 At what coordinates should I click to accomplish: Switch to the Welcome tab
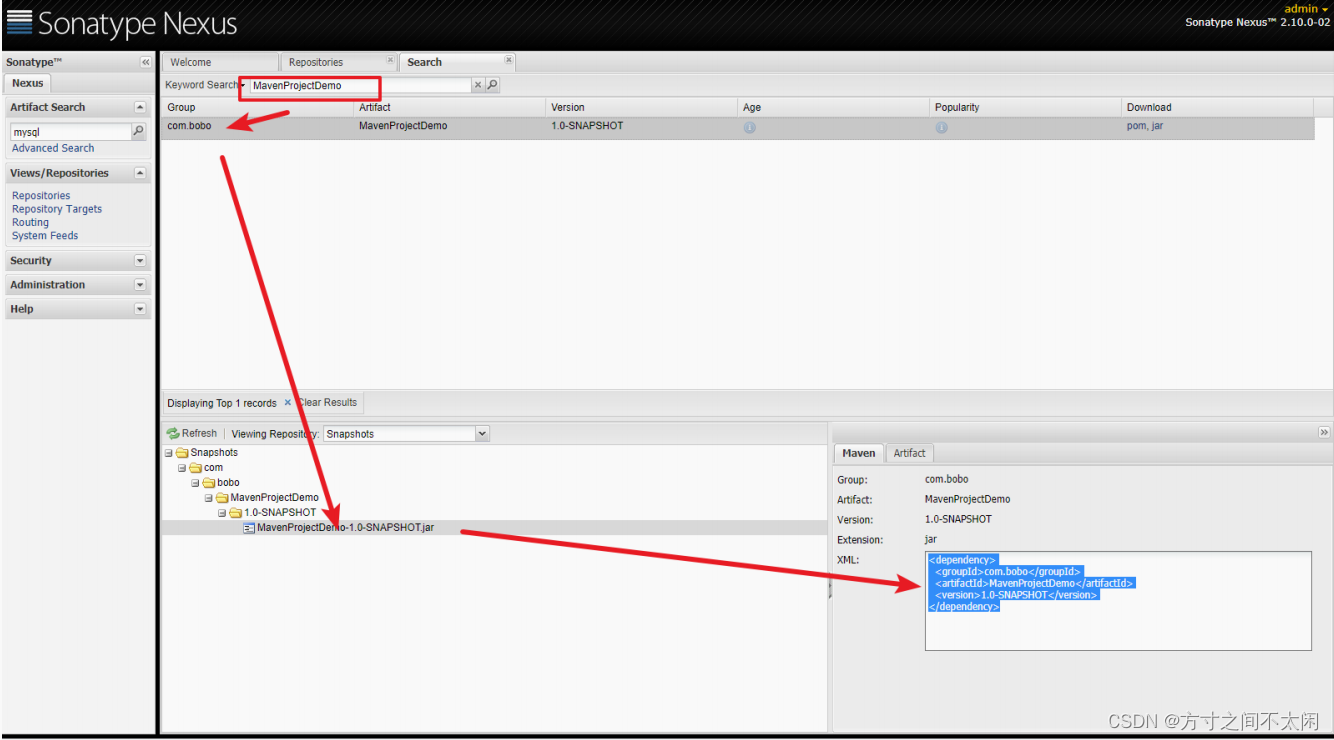coord(219,62)
